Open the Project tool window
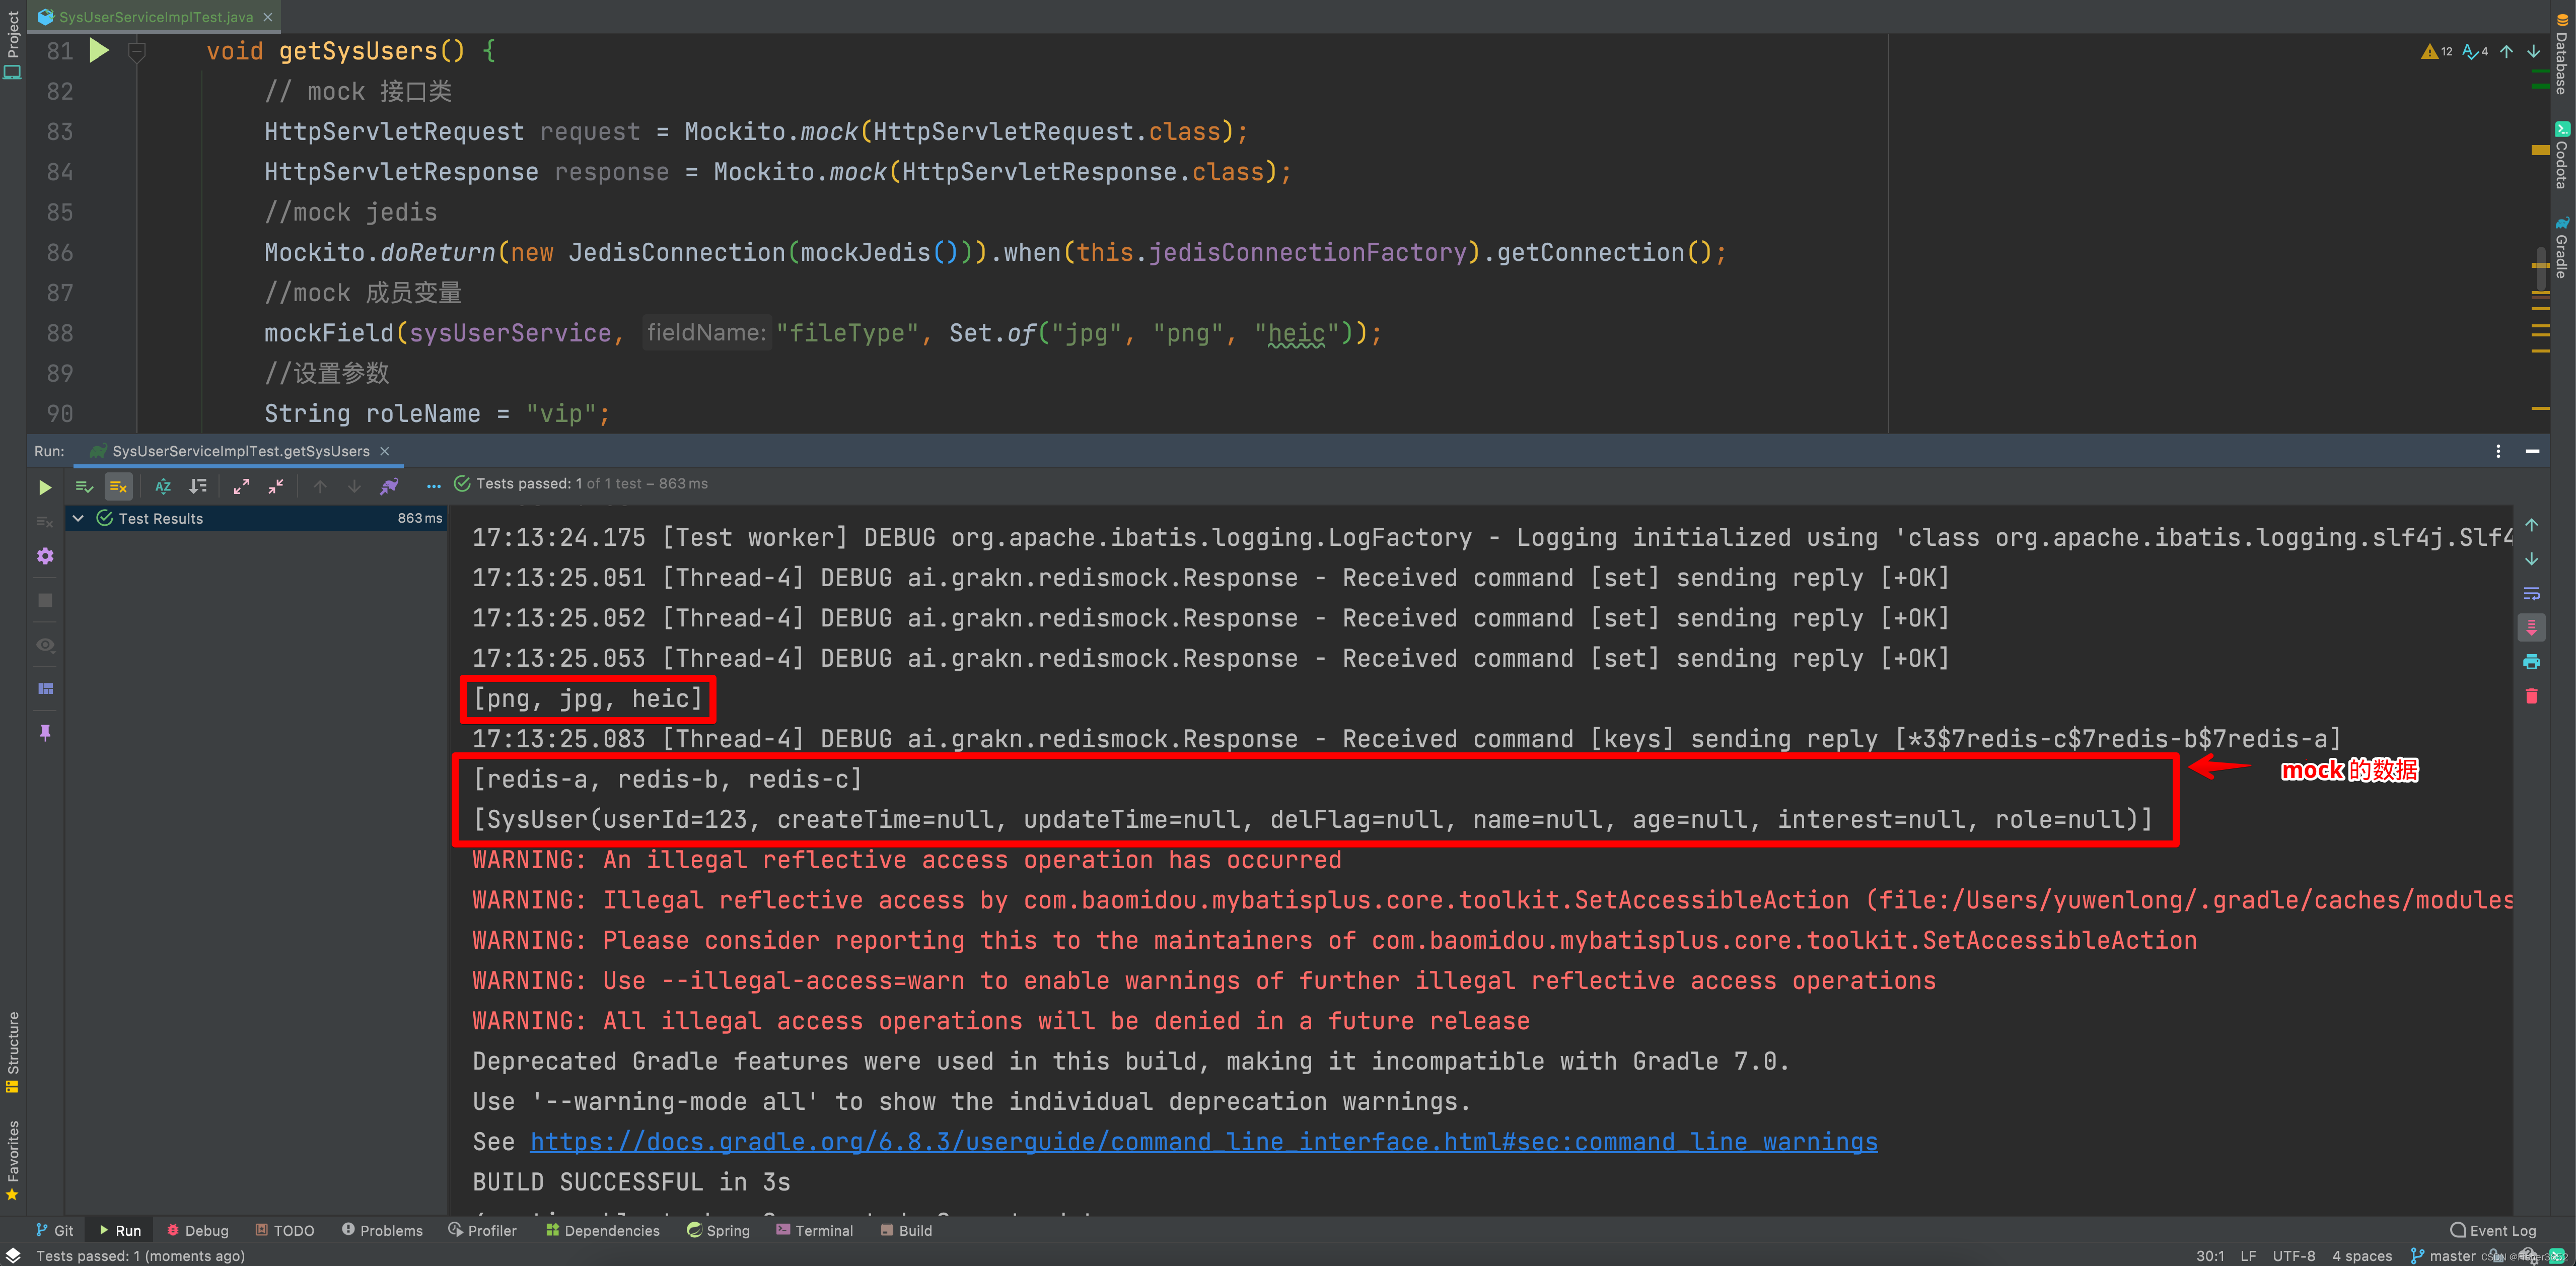The image size is (2576, 1266). coord(12,44)
